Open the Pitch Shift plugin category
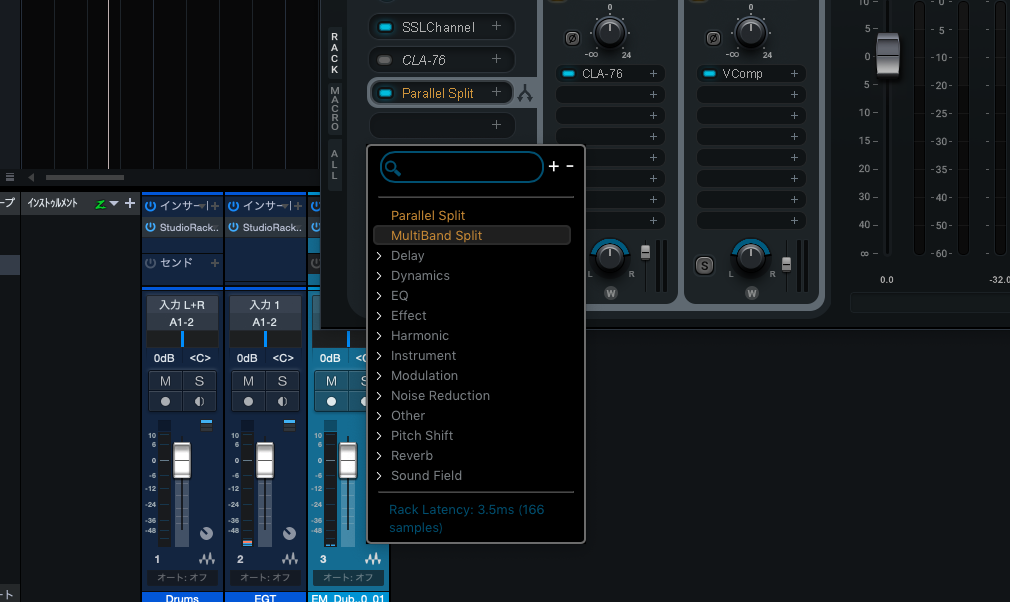The width and height of the screenshot is (1010, 602). coord(422,435)
